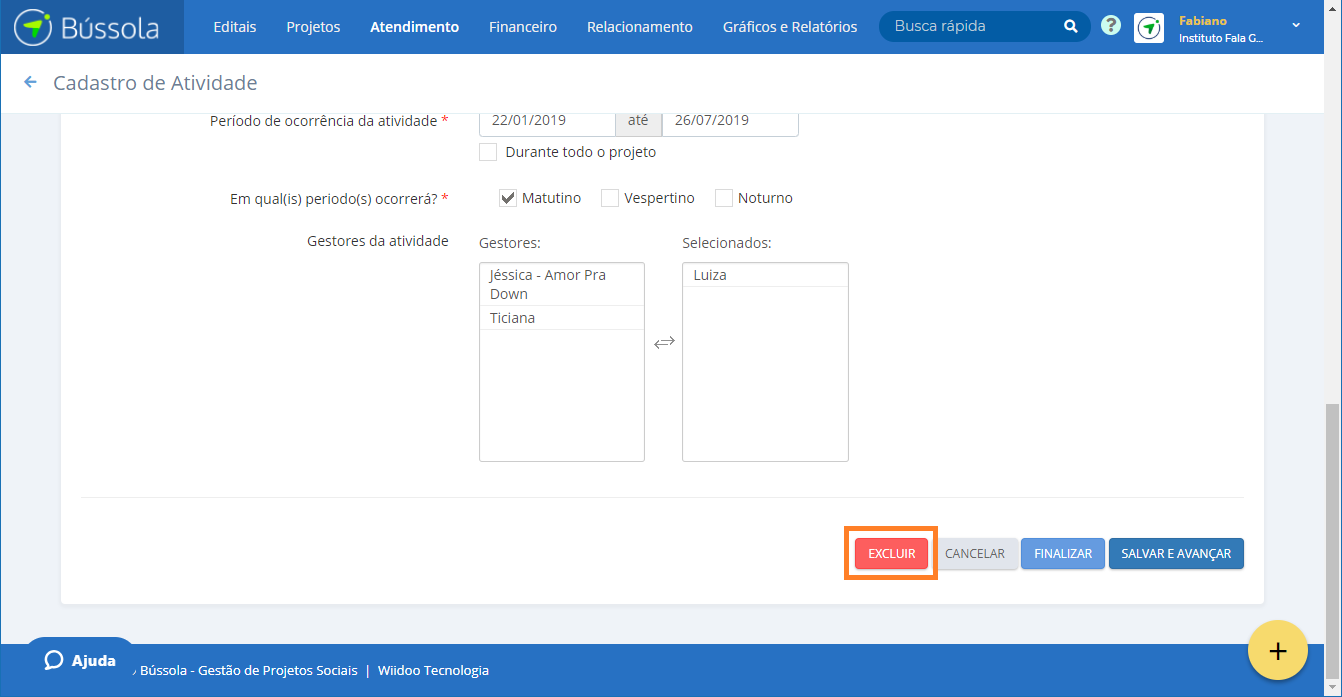Screen dimensions: 1342x697
Task: Uncheck the Matutino checkbox
Action: [507, 197]
